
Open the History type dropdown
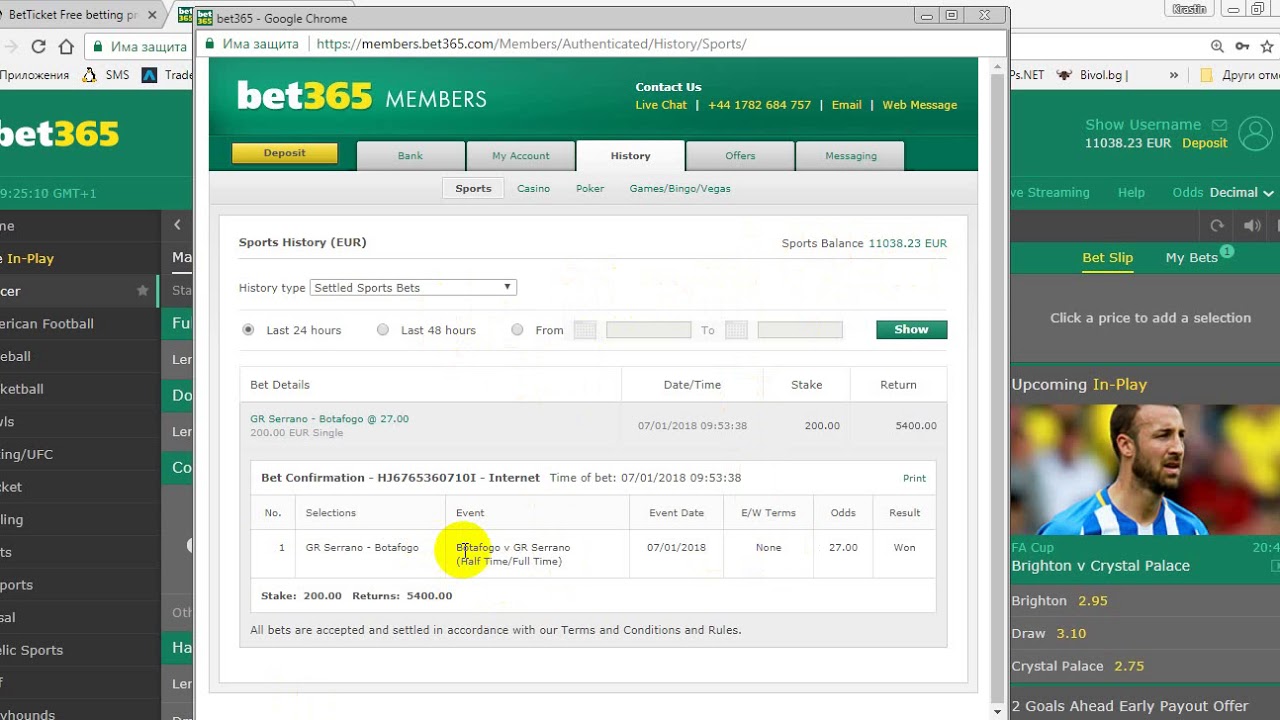point(413,287)
